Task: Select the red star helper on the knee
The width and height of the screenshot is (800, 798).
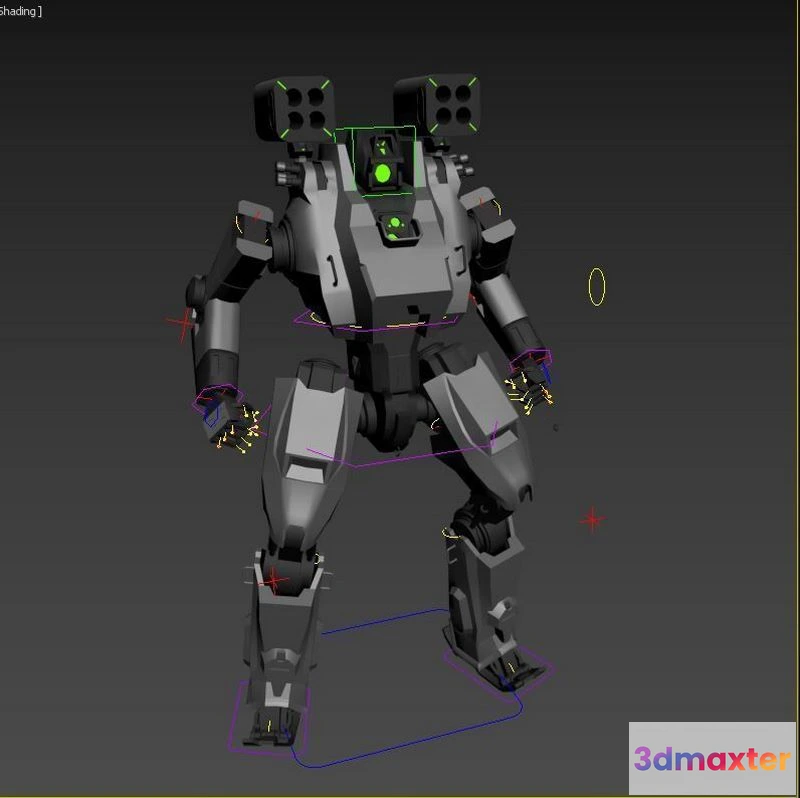Action: [x=273, y=579]
